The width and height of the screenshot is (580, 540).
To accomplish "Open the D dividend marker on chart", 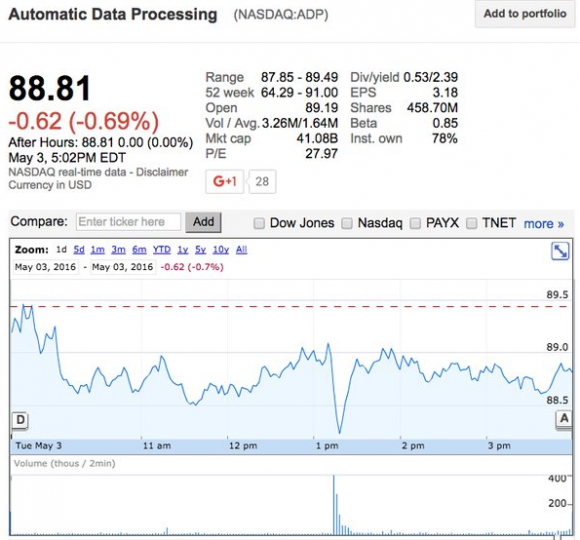I will point(20,421).
